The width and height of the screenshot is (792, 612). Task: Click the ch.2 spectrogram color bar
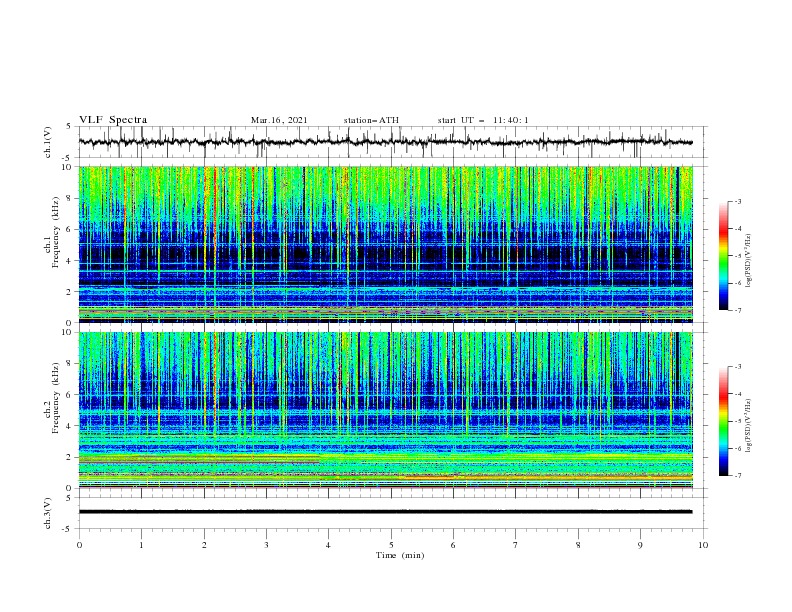[x=723, y=421]
